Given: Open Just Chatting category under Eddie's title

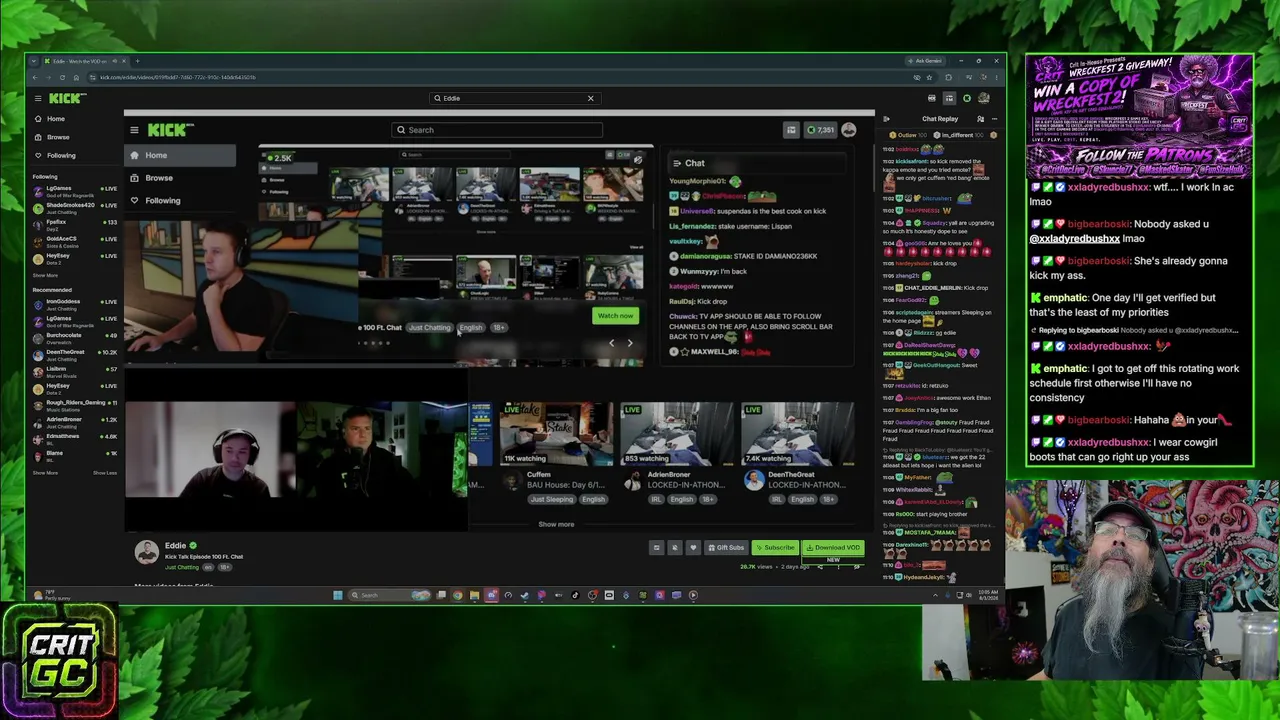Looking at the screenshot, I should (x=181, y=567).
